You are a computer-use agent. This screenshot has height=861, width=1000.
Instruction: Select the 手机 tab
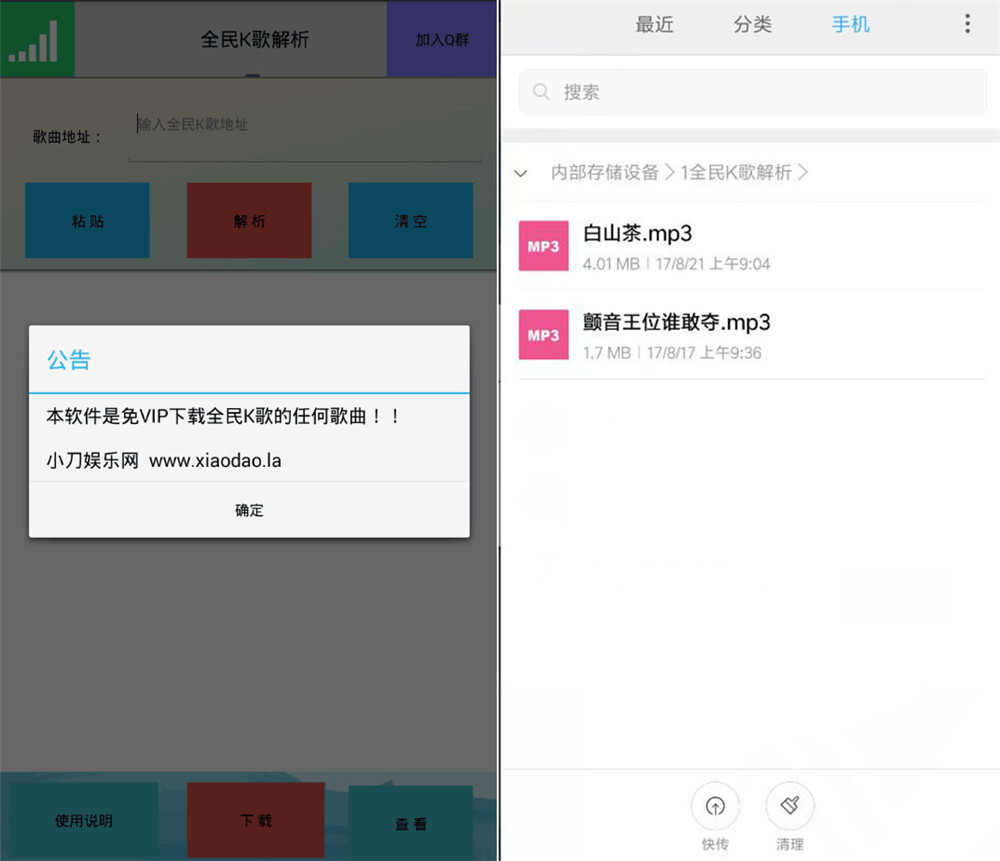click(850, 25)
